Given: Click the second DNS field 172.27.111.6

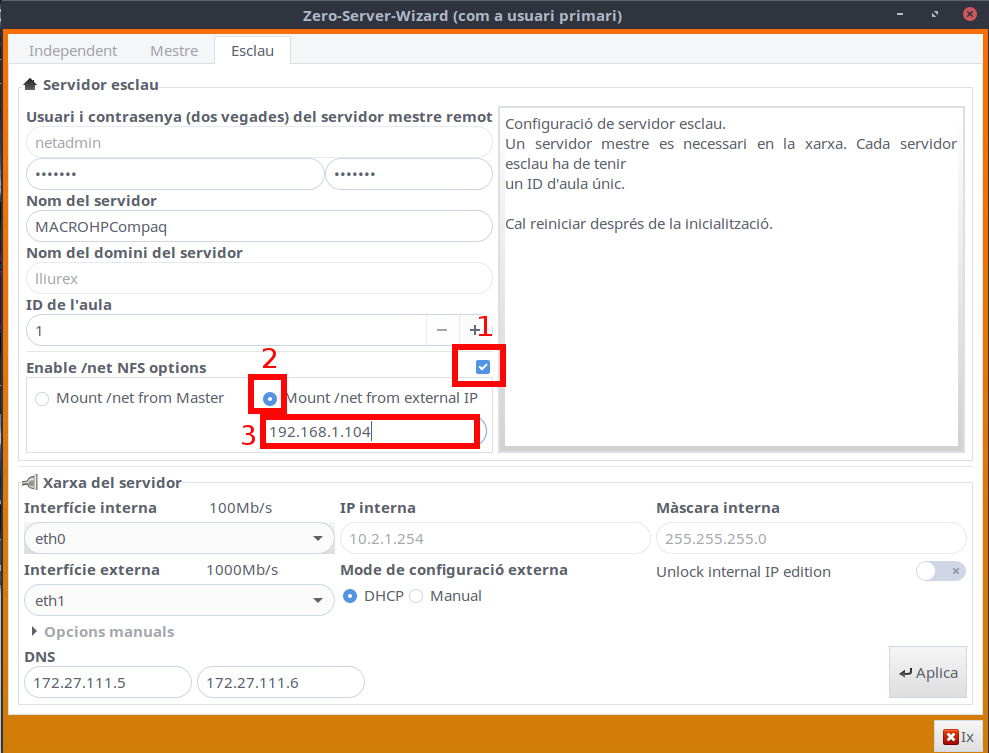Looking at the screenshot, I should pyautogui.click(x=280, y=683).
